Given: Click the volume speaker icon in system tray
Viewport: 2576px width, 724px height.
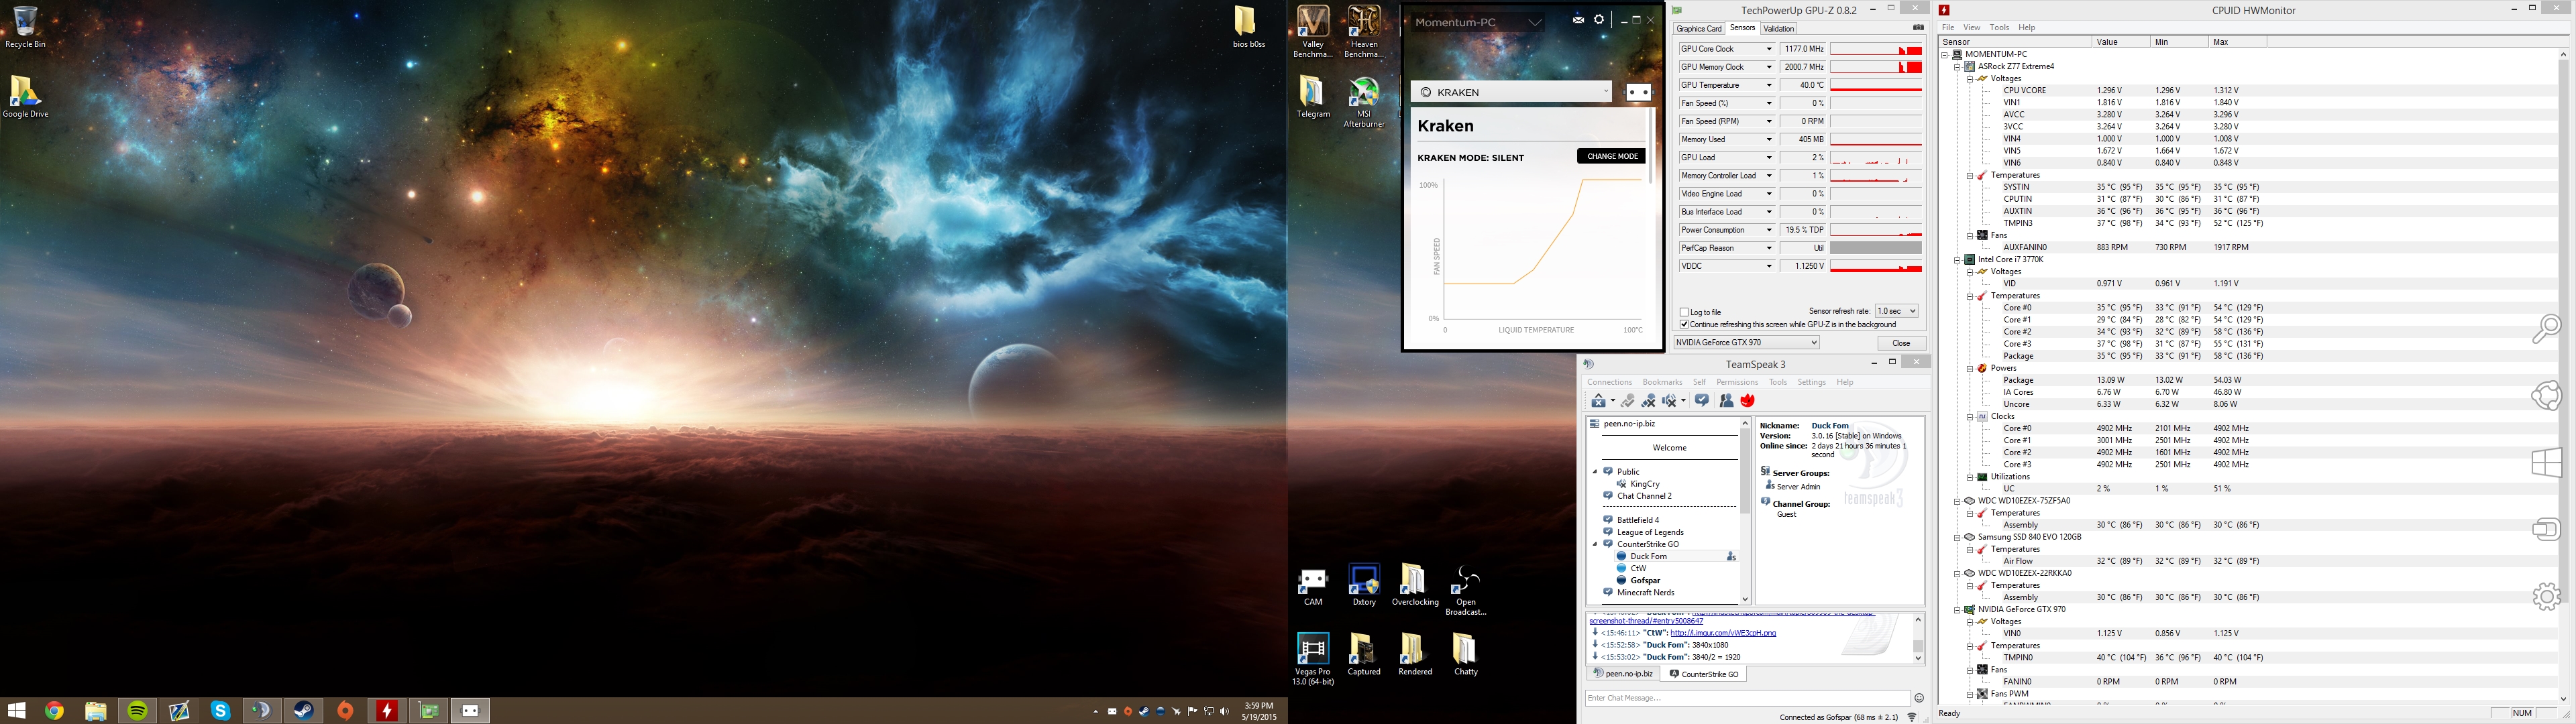Looking at the screenshot, I should pos(1224,712).
